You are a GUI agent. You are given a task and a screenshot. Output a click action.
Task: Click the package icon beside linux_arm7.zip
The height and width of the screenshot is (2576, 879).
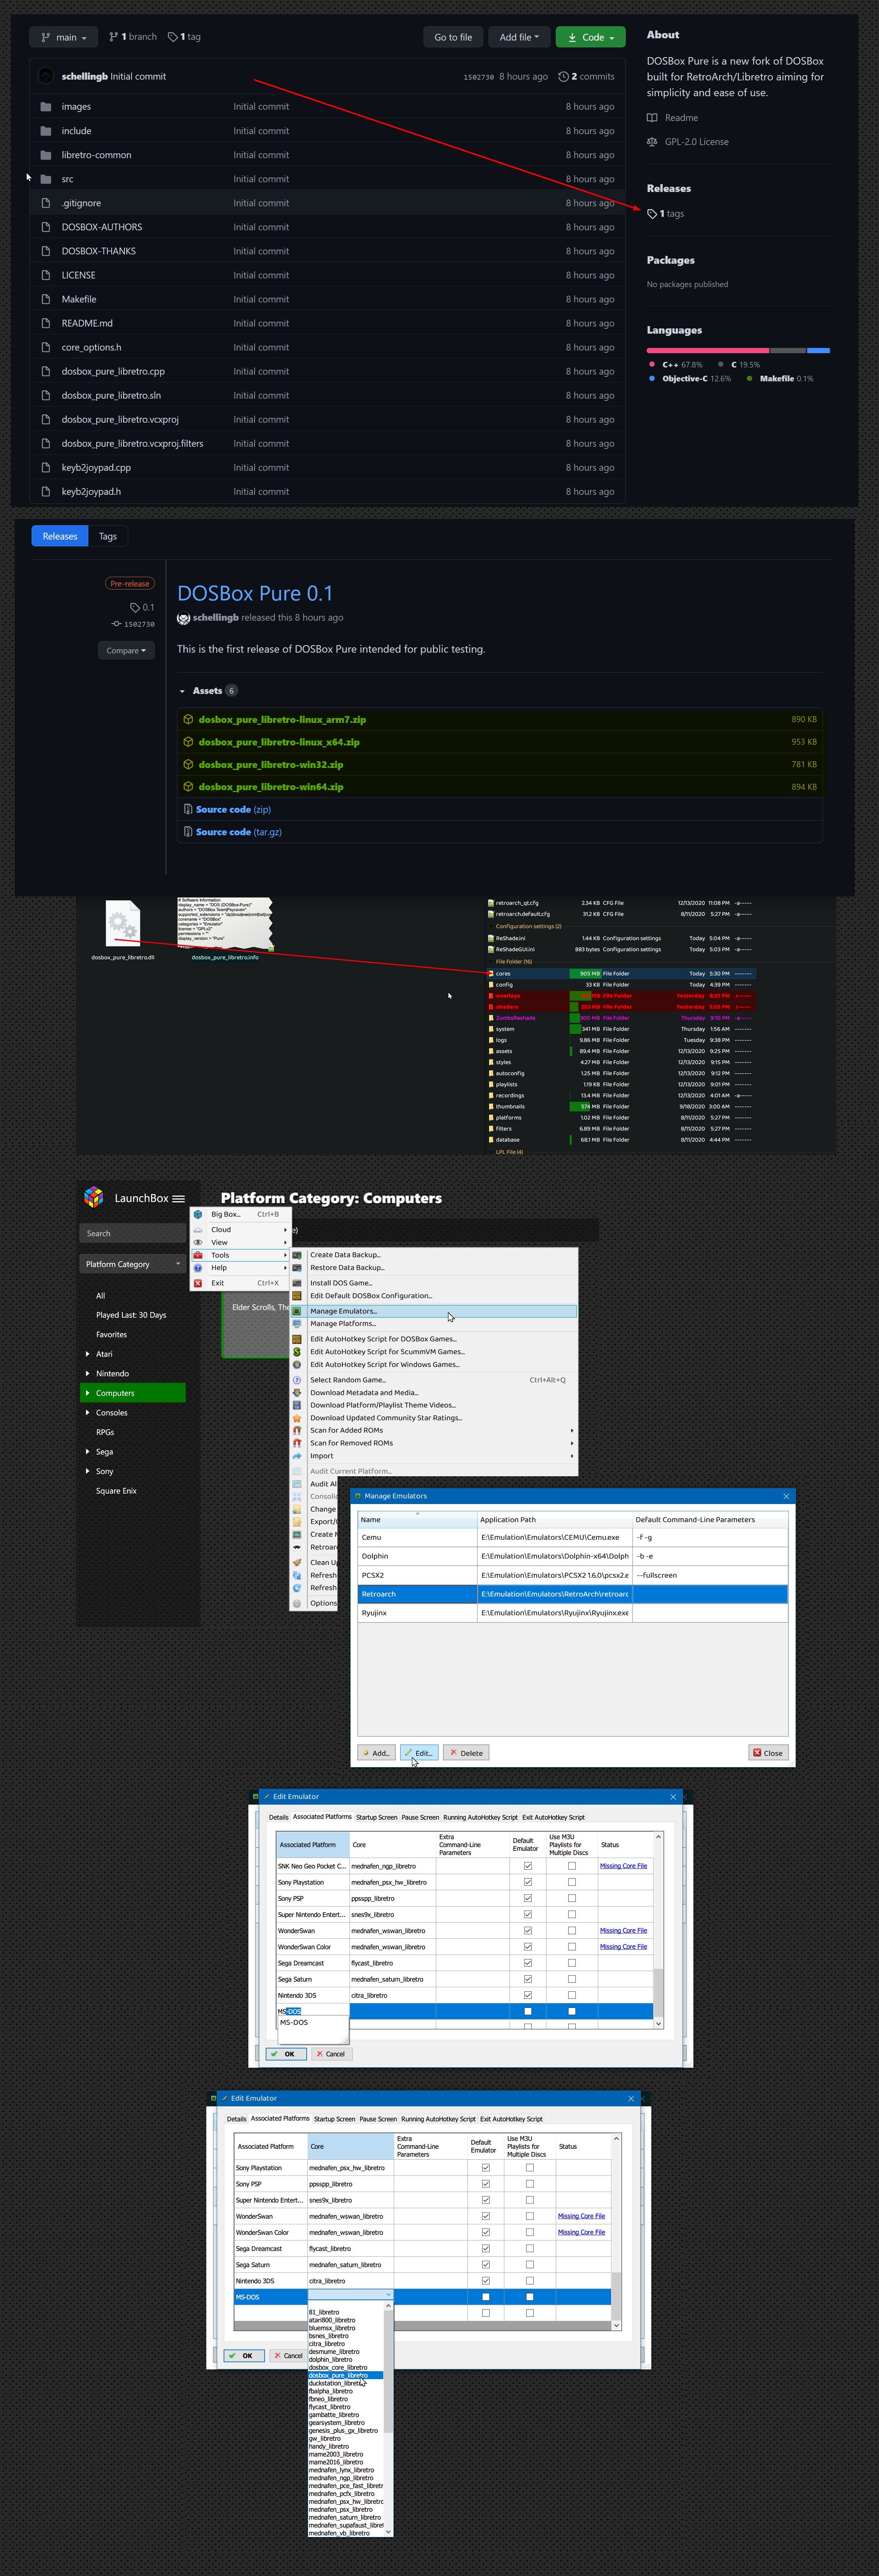coord(188,720)
